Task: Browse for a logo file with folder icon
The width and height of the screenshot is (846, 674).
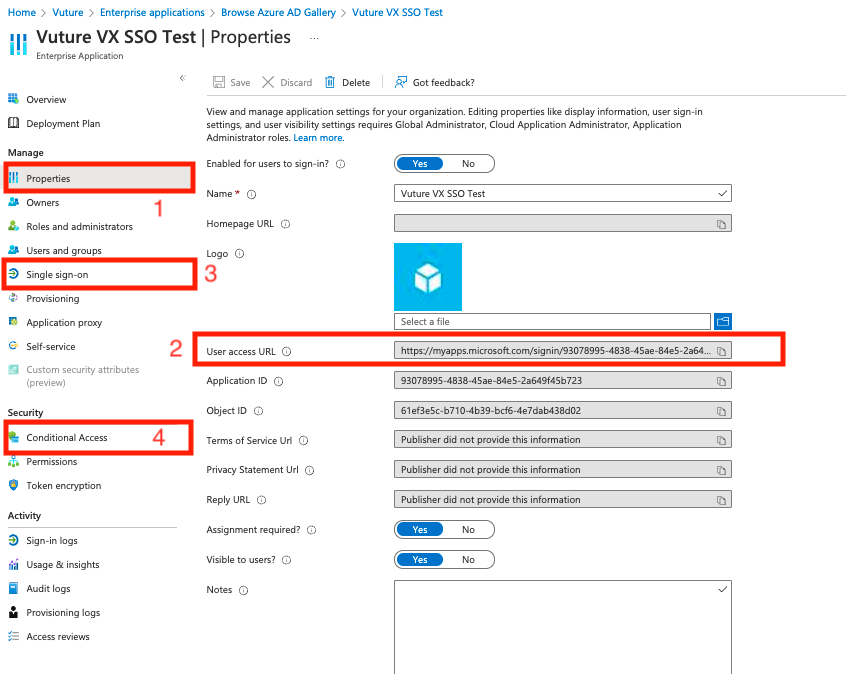Action: click(723, 322)
